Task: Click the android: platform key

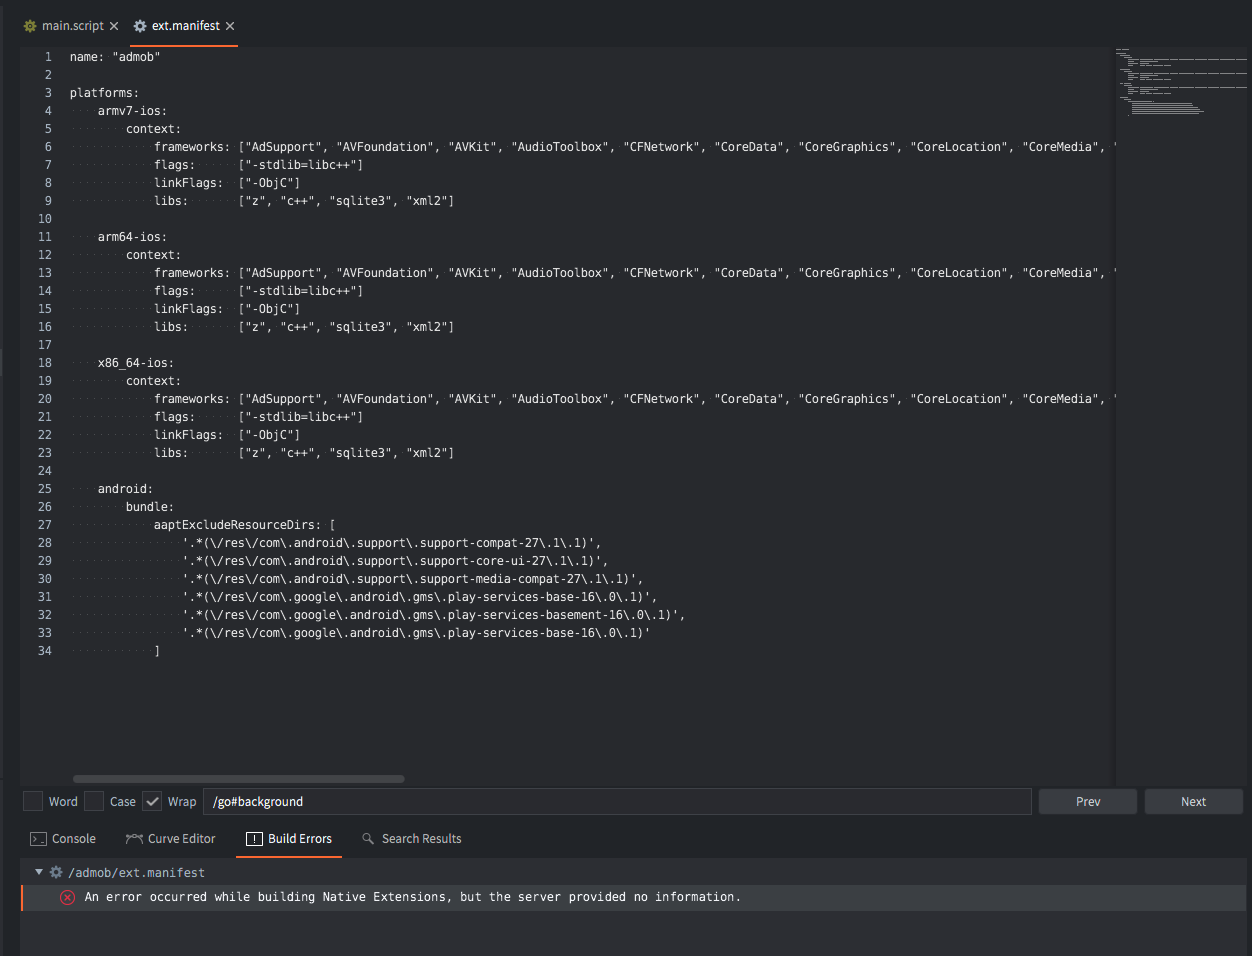Action: 125,489
